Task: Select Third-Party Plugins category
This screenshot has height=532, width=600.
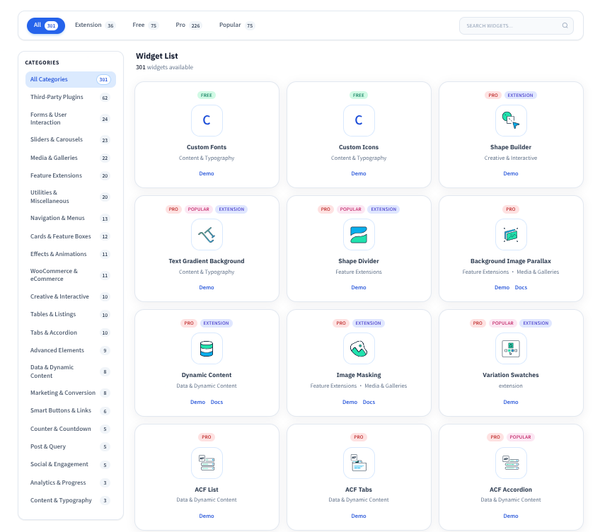Action: click(x=70, y=97)
